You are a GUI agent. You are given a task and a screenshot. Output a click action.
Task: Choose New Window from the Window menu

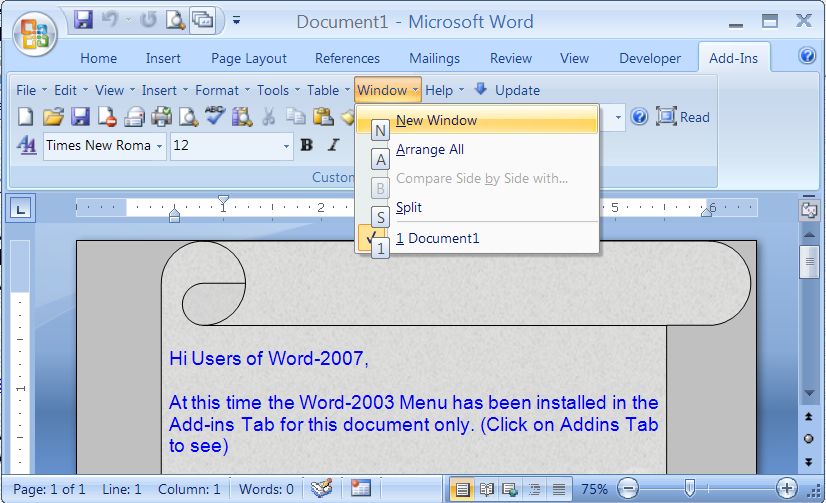click(477, 120)
